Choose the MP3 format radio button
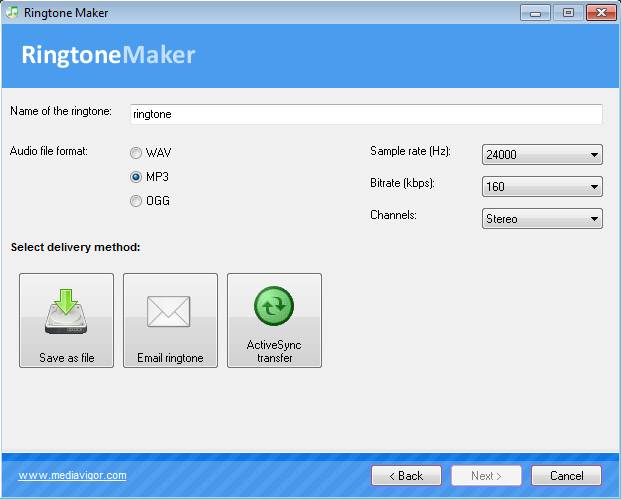Image resolution: width=621 pixels, height=499 pixels. (x=136, y=177)
